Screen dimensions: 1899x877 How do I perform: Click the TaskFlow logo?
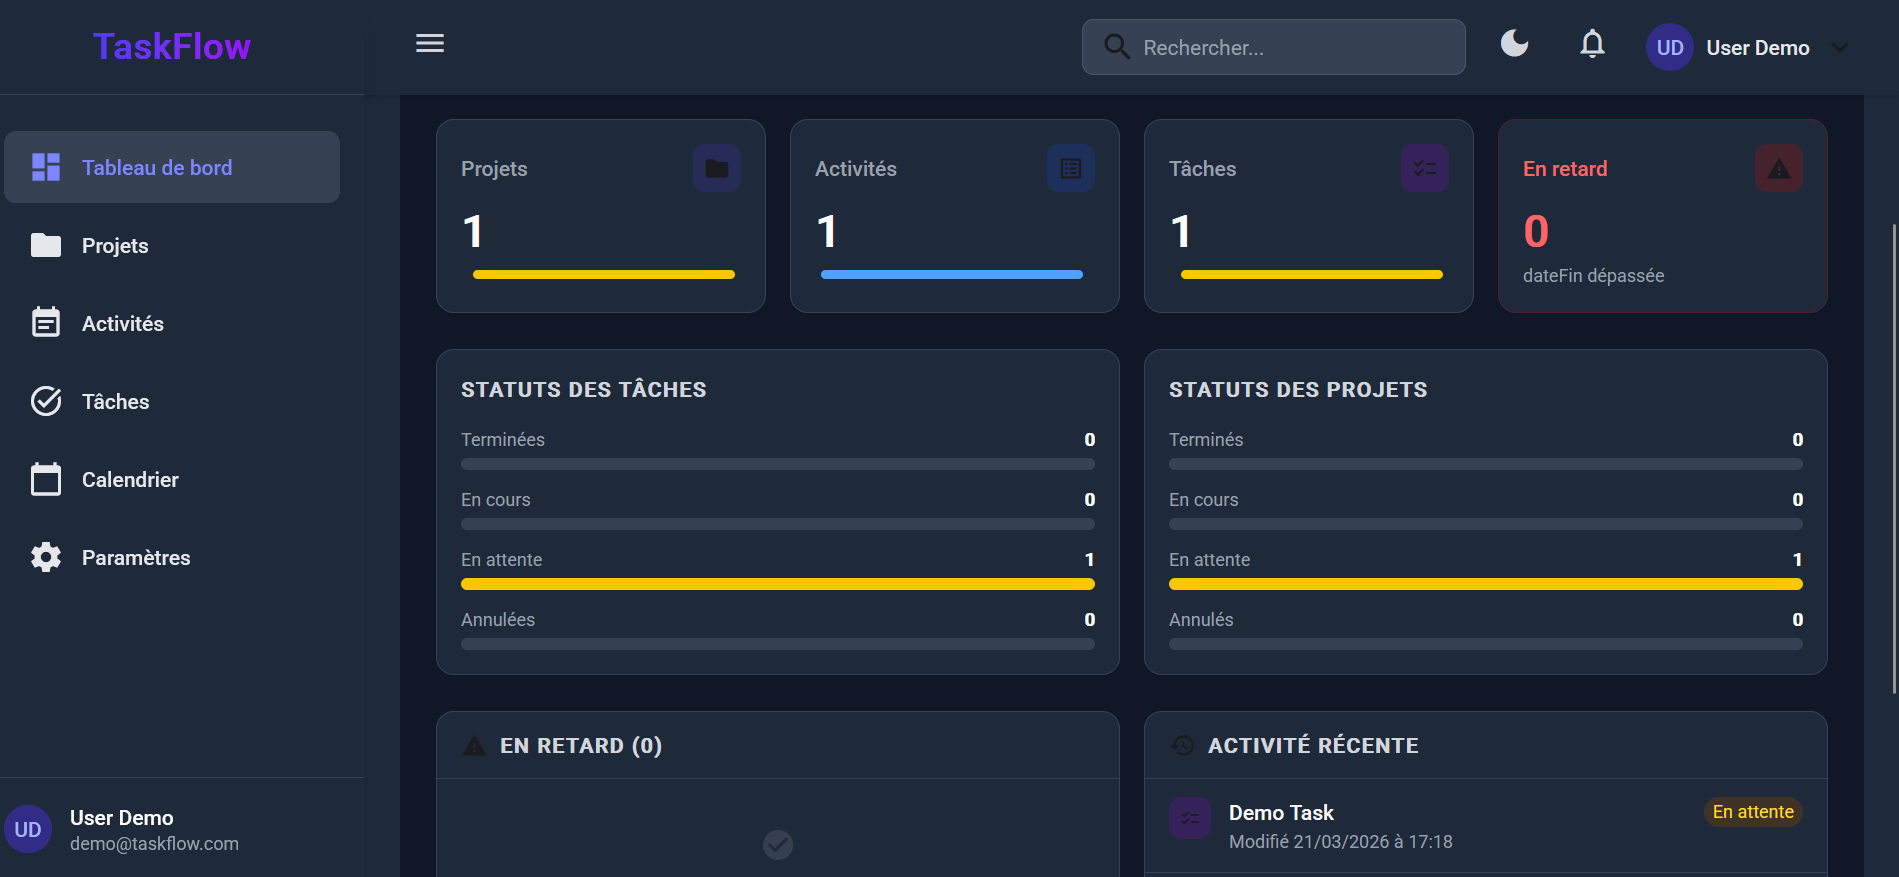[x=172, y=47]
